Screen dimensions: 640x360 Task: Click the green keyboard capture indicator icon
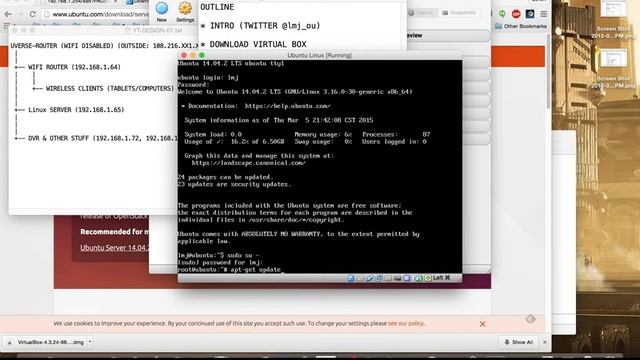[428, 278]
